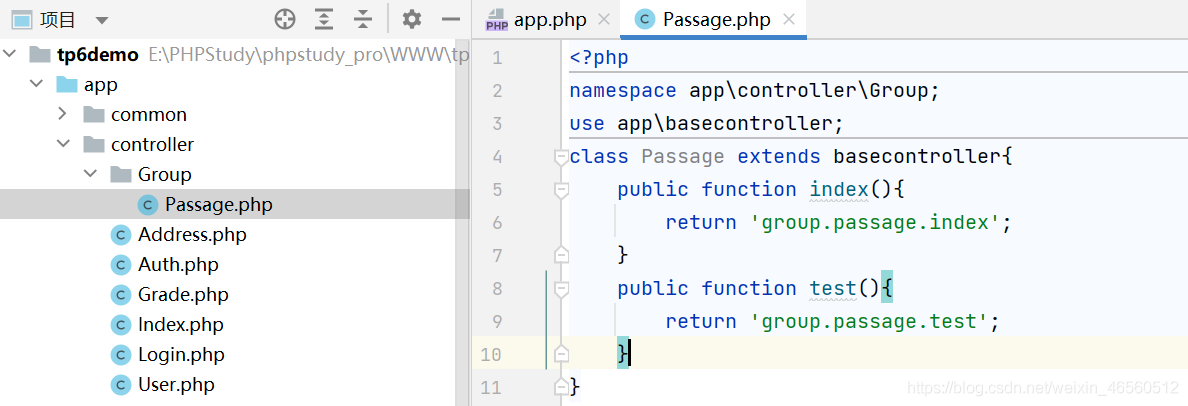Click the class icon beside Auth.php
The image size is (1188, 406).
pos(120,264)
